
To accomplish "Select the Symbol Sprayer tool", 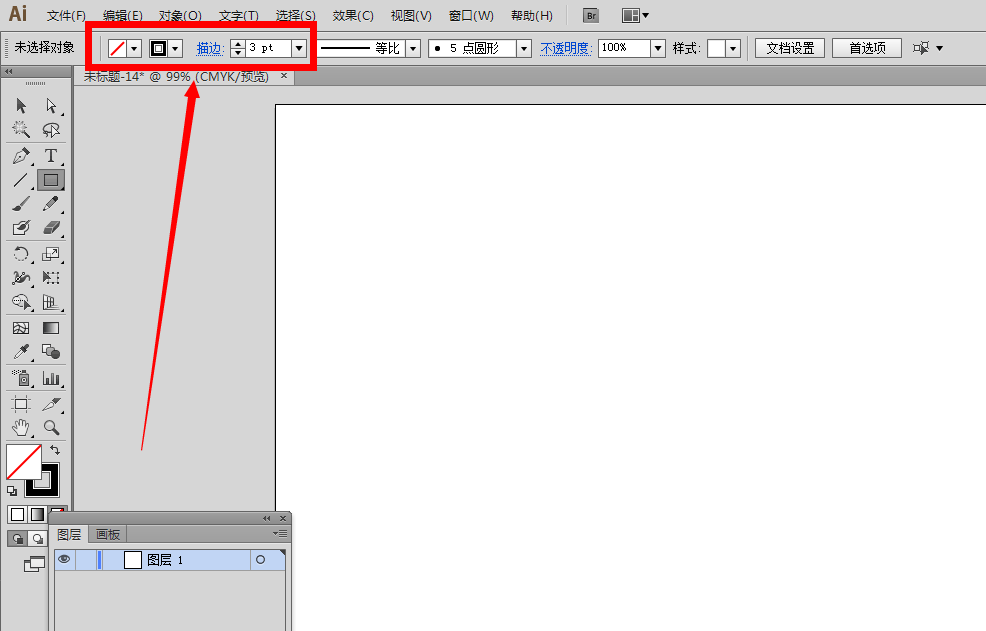I will pos(21,377).
